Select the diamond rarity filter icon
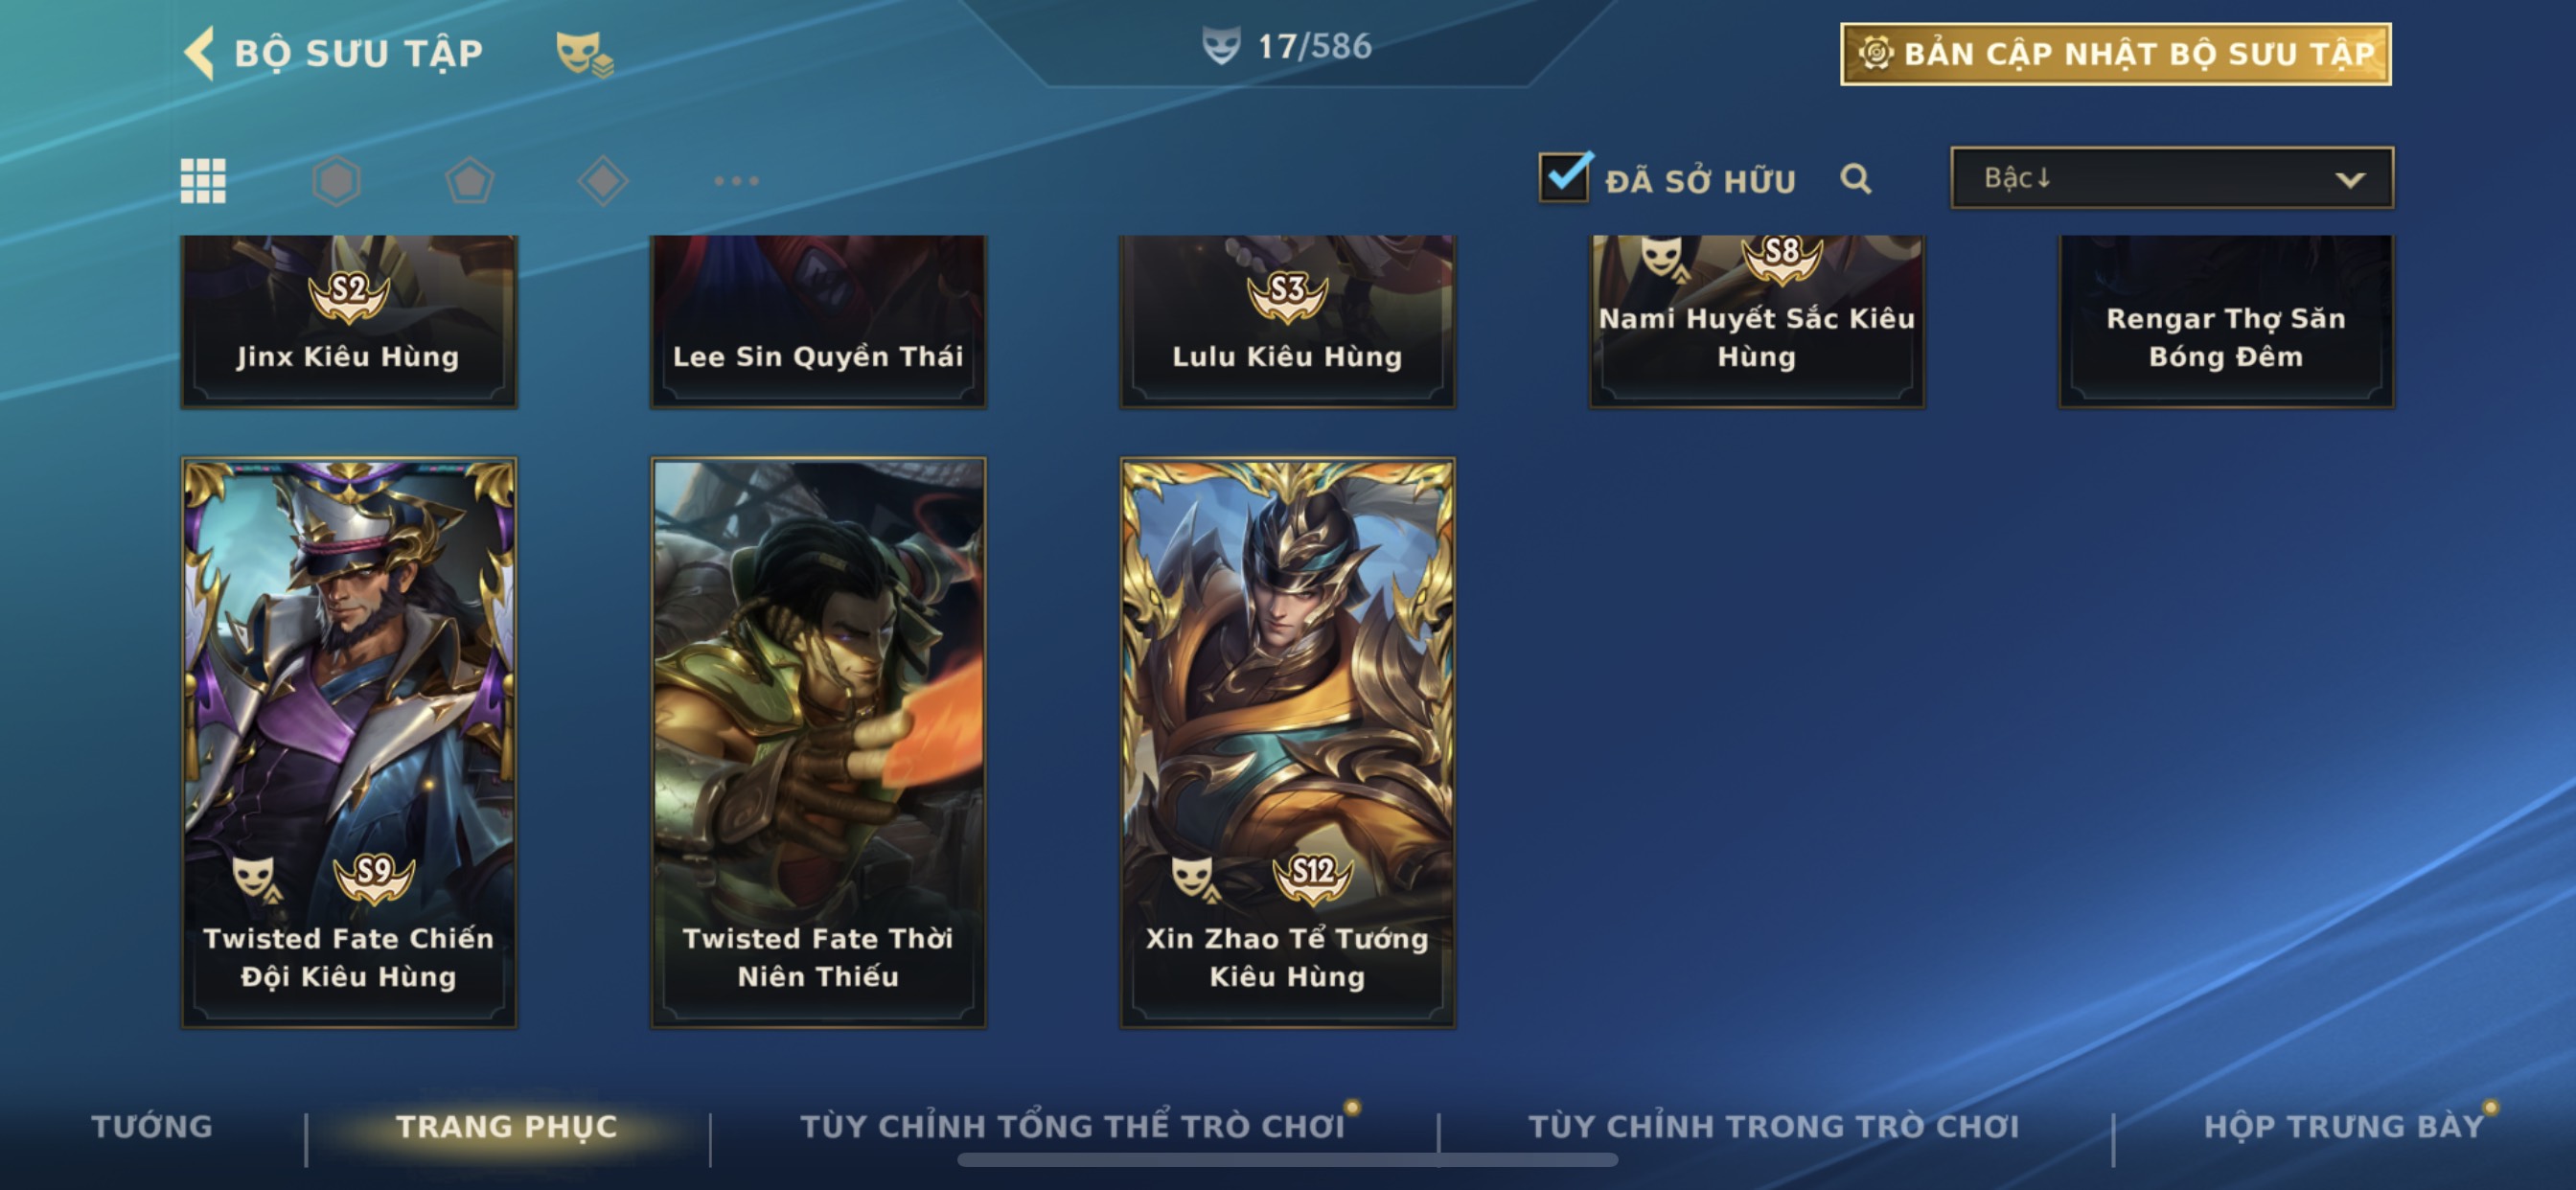Screen dimensions: 2576x1190 click(603, 181)
